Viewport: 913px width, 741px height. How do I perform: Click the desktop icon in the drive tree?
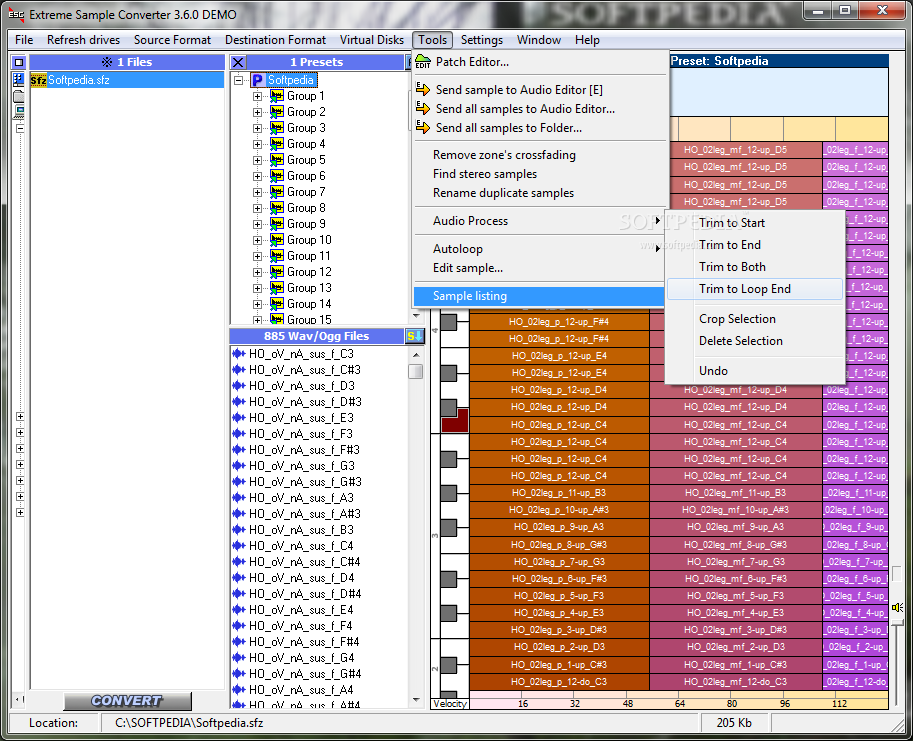(19, 80)
